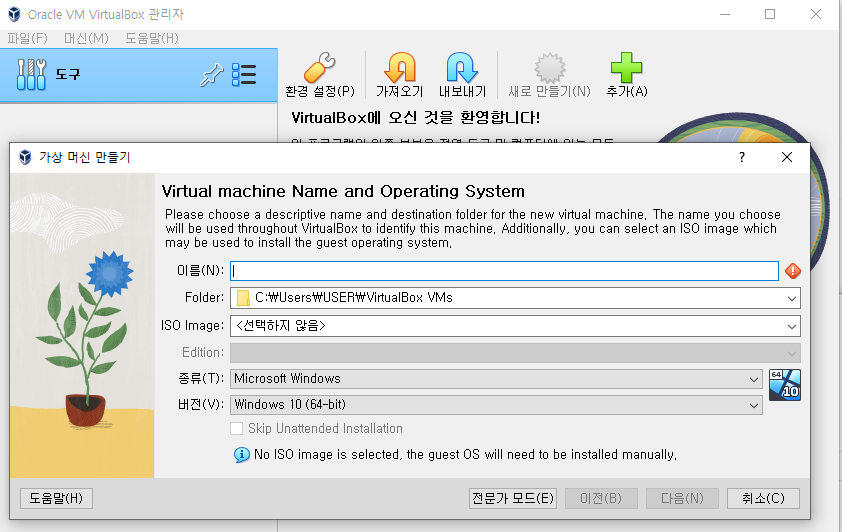Screen dimensions: 842x532
Task: Click the pin icon in Tools row
Action: (211, 75)
